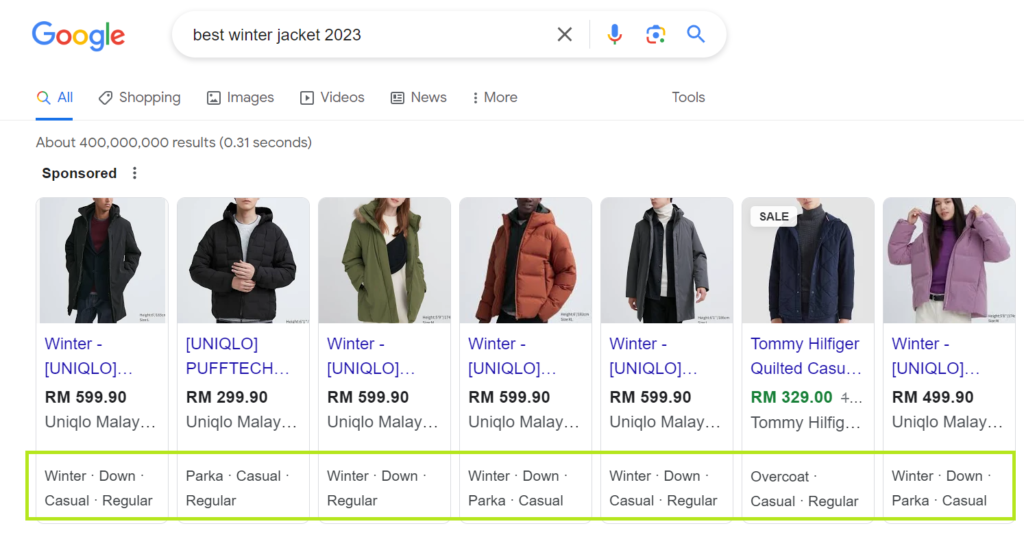Viewport: 1024px width, 539px height.
Task: Open the Tools filter option
Action: click(x=688, y=97)
